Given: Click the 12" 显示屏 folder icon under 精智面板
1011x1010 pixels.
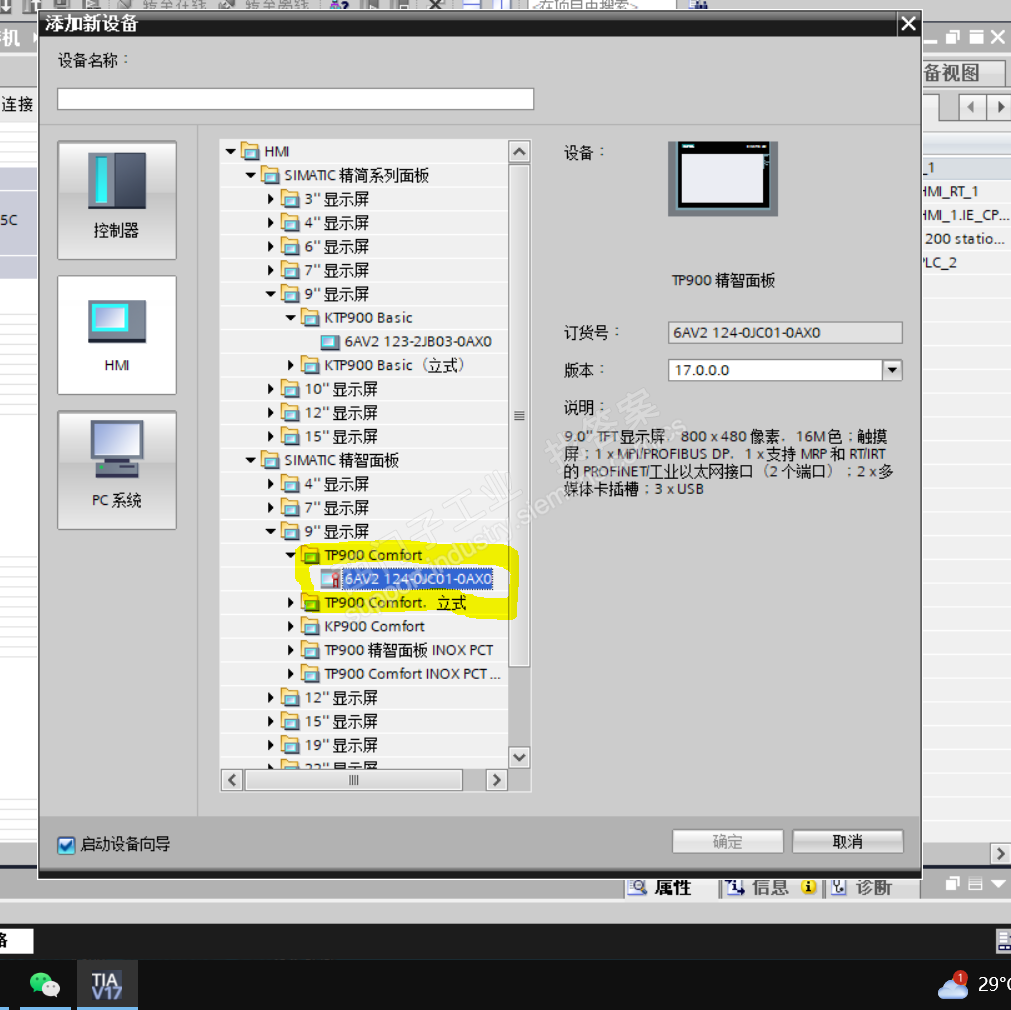Looking at the screenshot, I should (291, 698).
